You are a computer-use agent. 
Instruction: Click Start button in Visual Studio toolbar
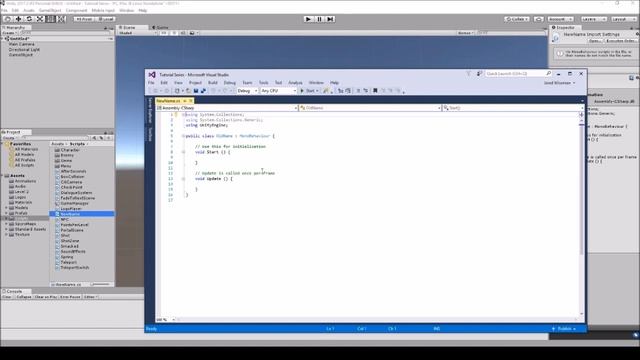(x=309, y=91)
